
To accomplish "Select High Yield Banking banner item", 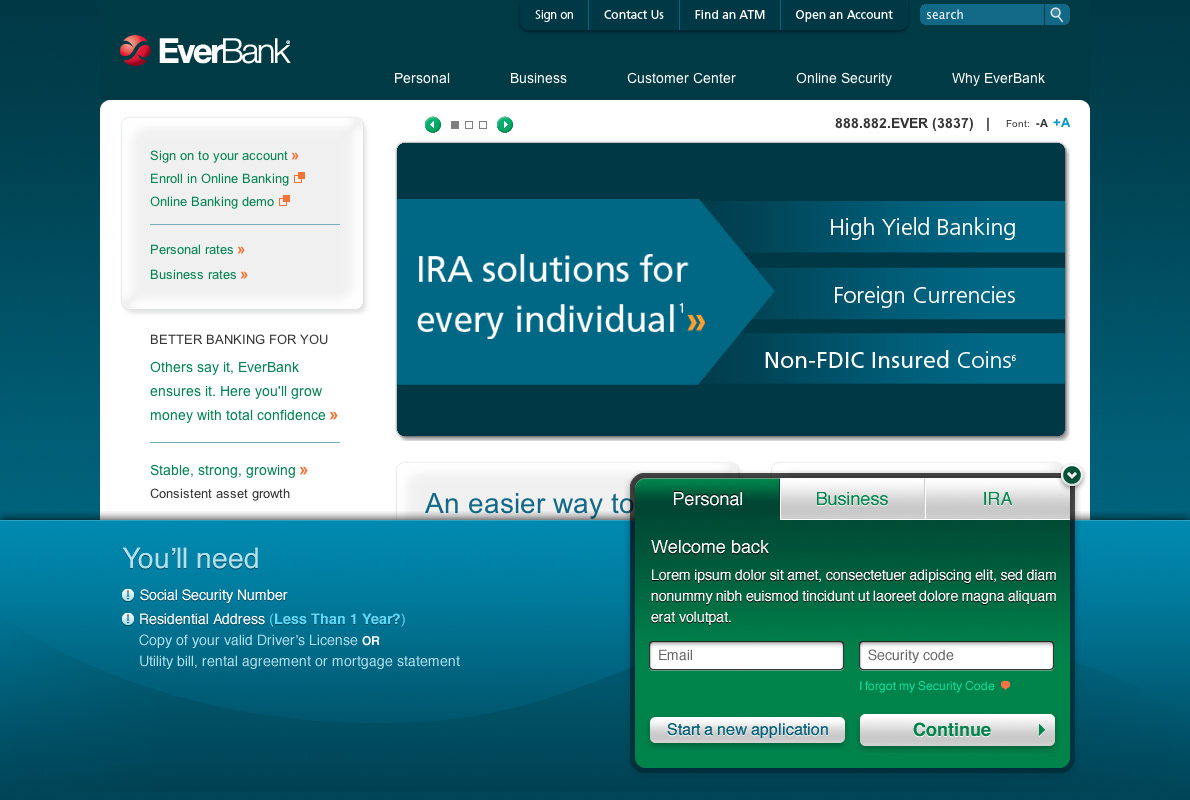I will tap(922, 227).
